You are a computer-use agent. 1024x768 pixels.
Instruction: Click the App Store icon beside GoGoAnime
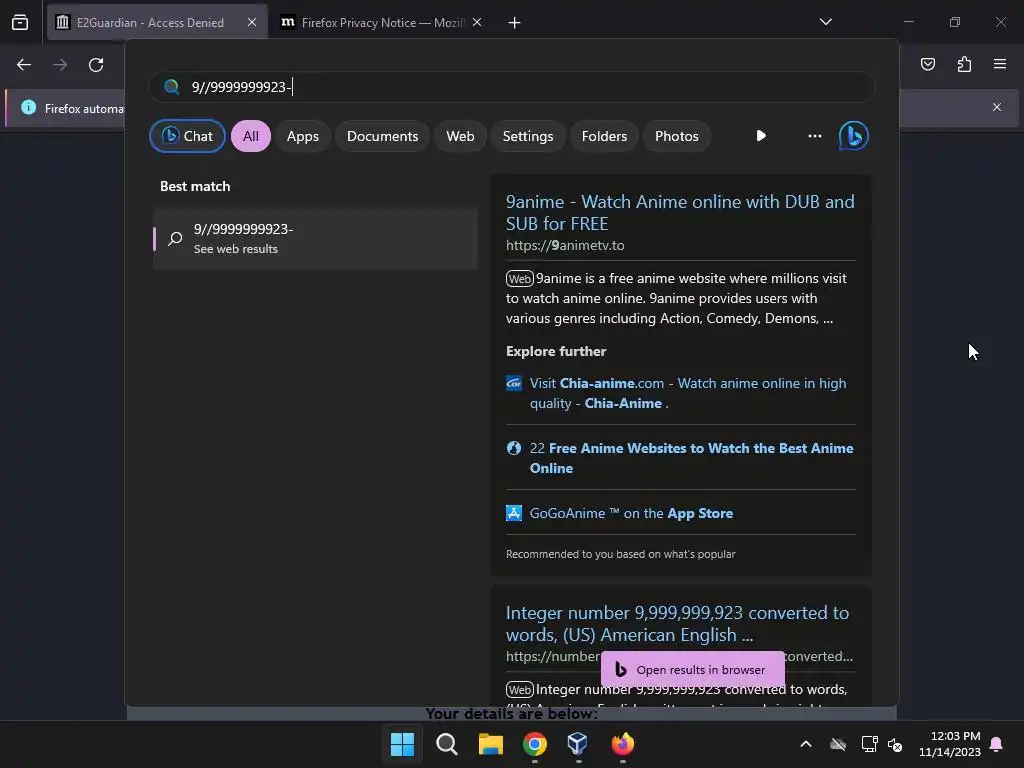514,513
